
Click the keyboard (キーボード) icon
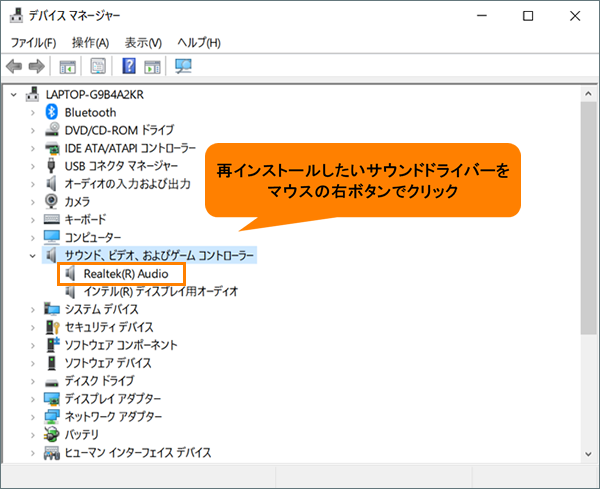click(52, 219)
